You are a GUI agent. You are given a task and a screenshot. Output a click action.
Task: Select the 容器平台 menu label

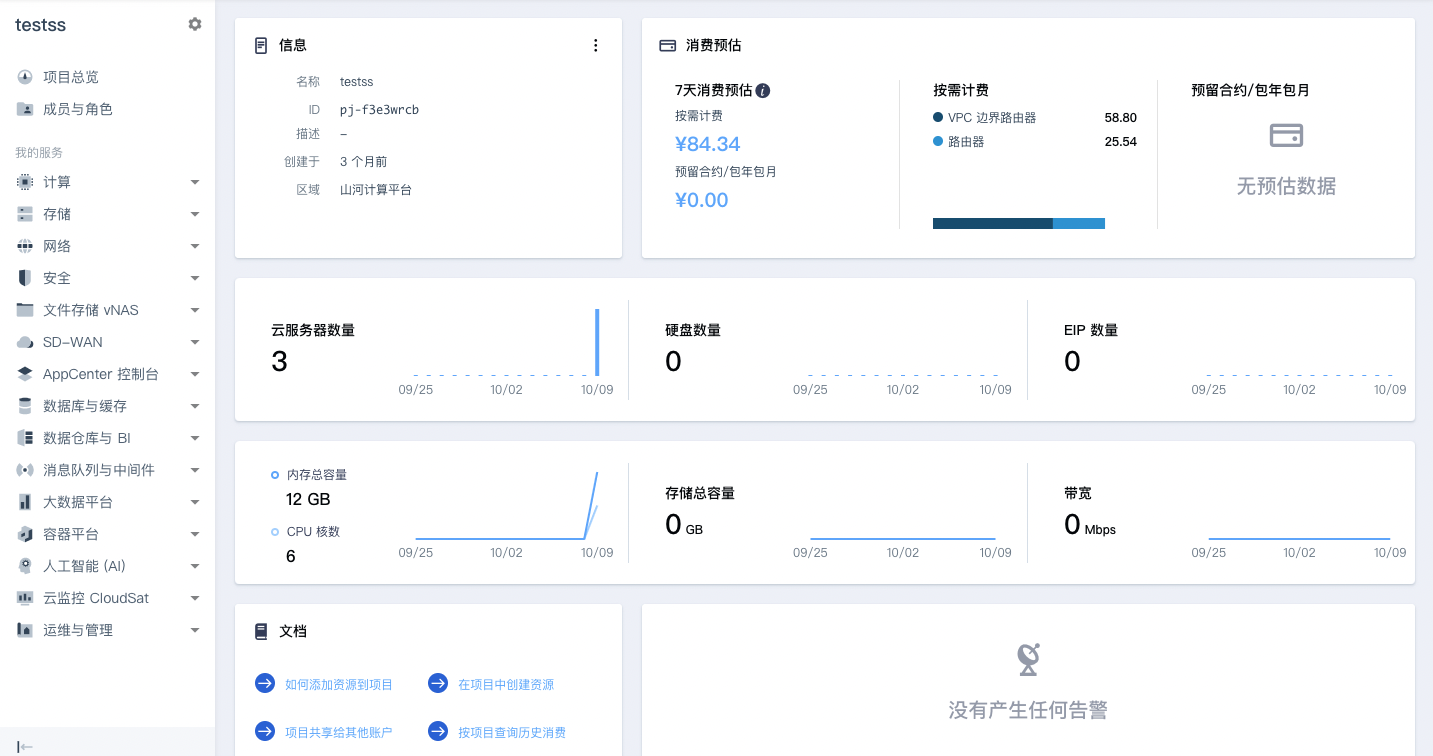(71, 534)
